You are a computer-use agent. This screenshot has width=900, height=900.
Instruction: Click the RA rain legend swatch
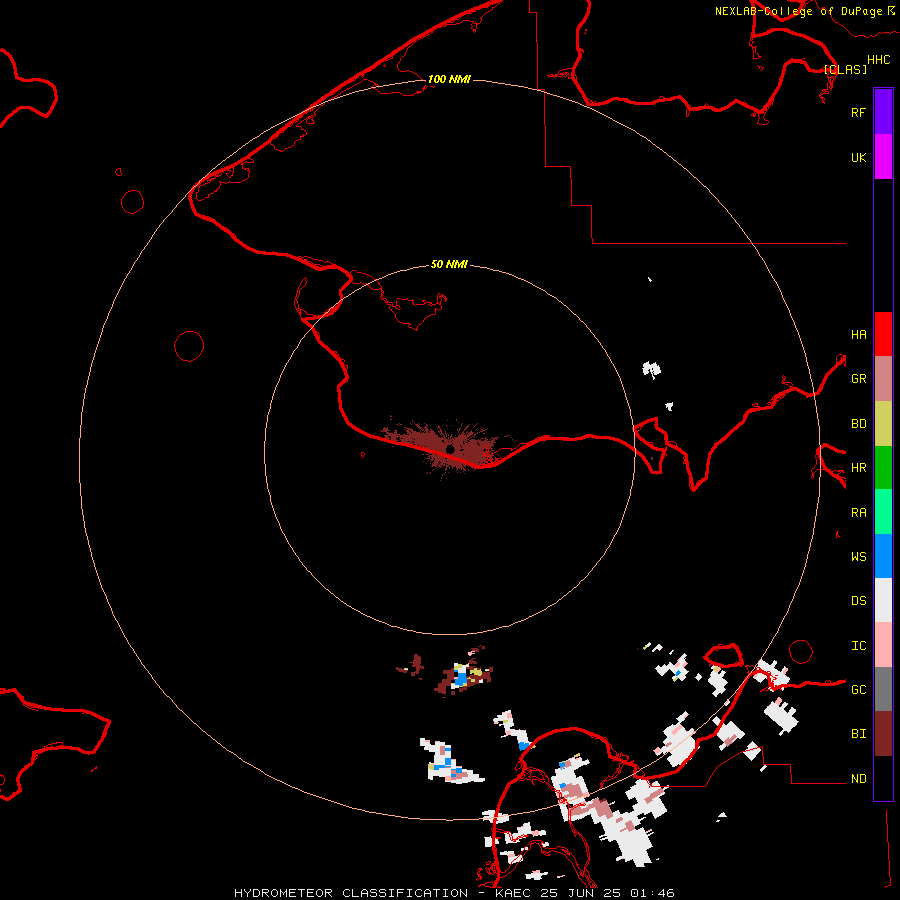[x=883, y=512]
